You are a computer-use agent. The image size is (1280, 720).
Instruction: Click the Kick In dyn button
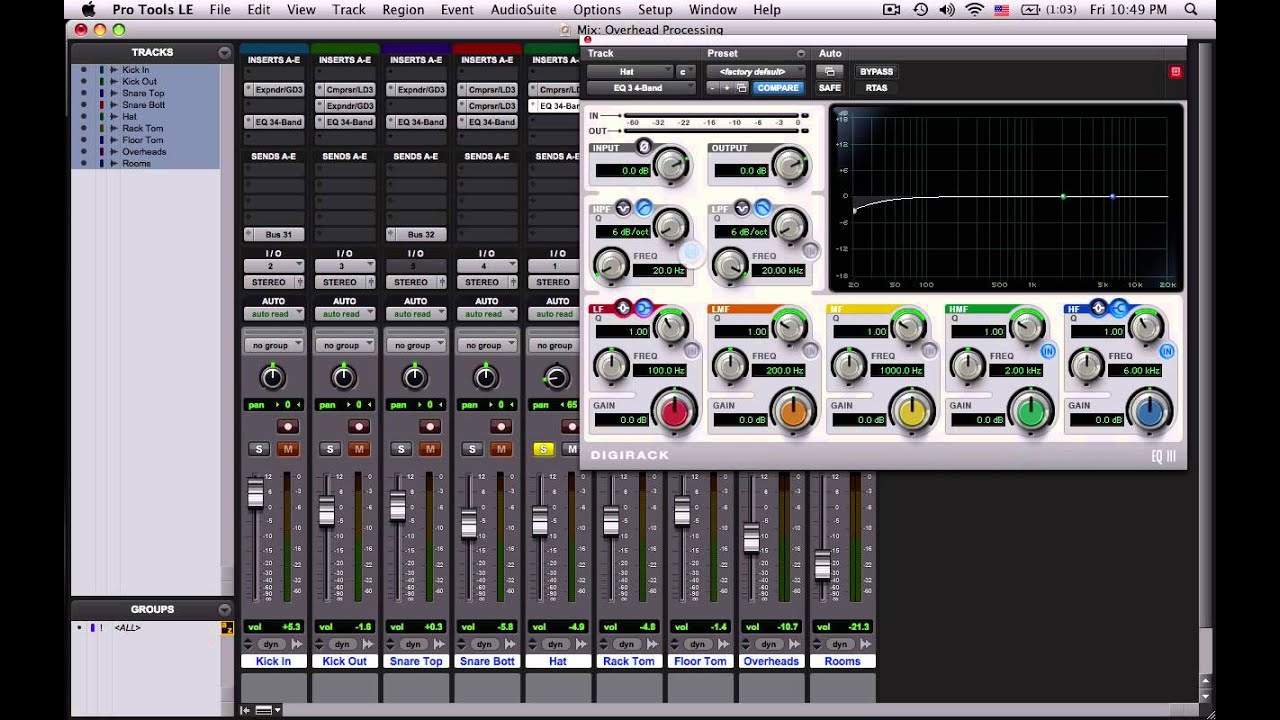tap(270, 644)
